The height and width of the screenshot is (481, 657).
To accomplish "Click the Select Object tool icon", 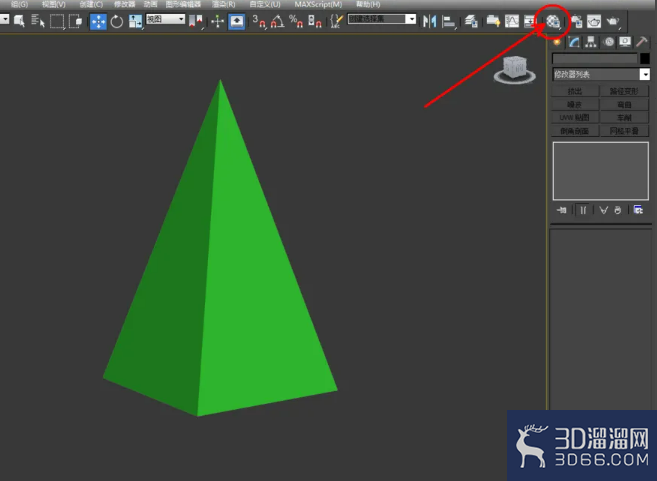I will [x=19, y=21].
